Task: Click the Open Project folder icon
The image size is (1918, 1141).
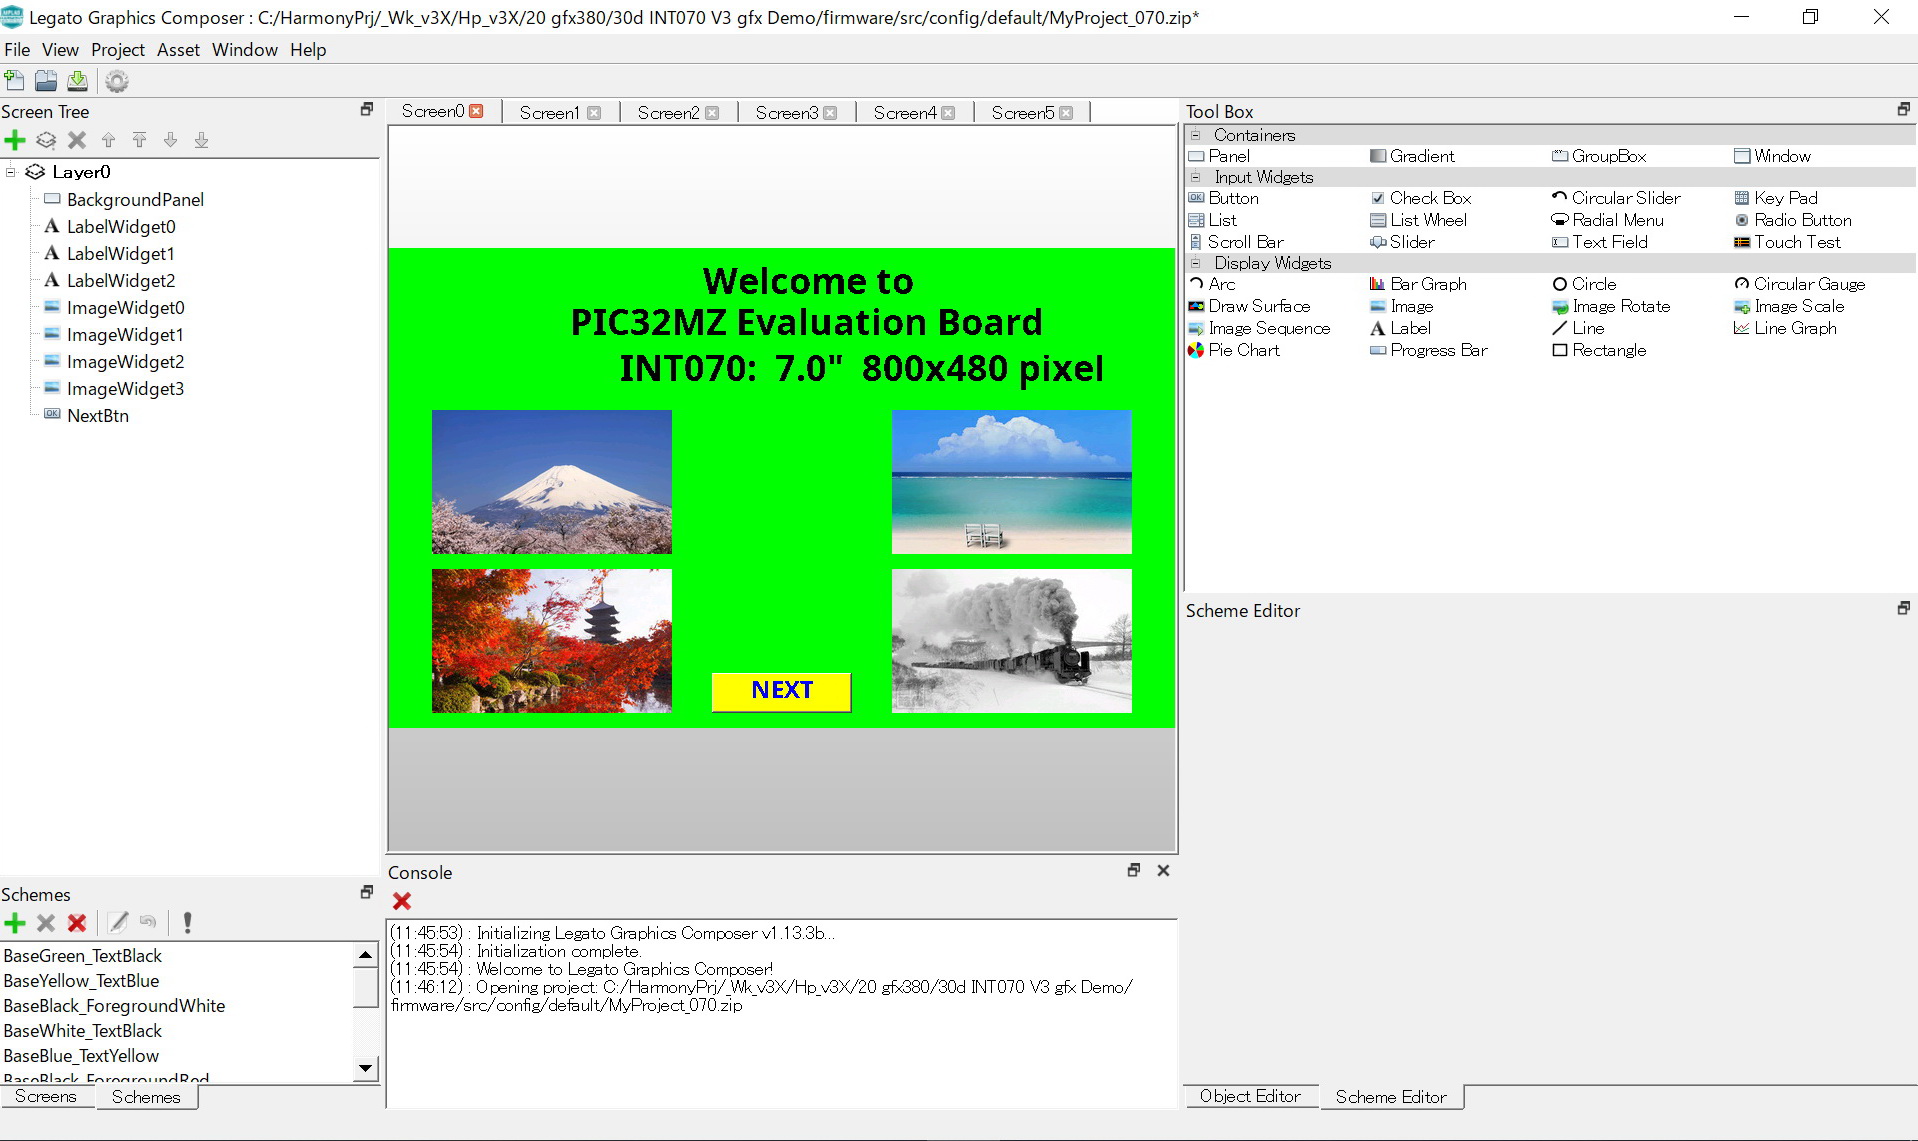Action: (x=46, y=81)
